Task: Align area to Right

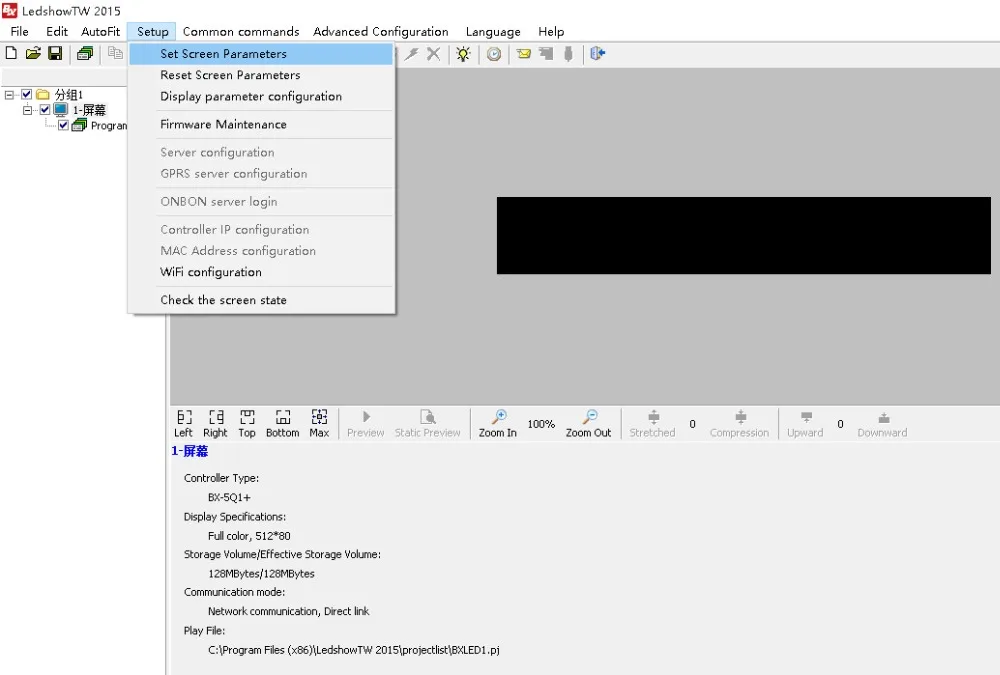Action: [x=216, y=424]
